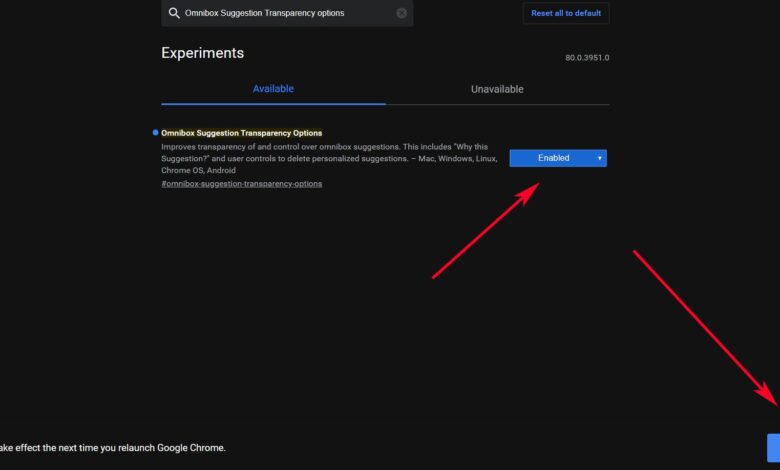780x470 pixels.
Task: Switch to the Available tab
Action: 273,89
